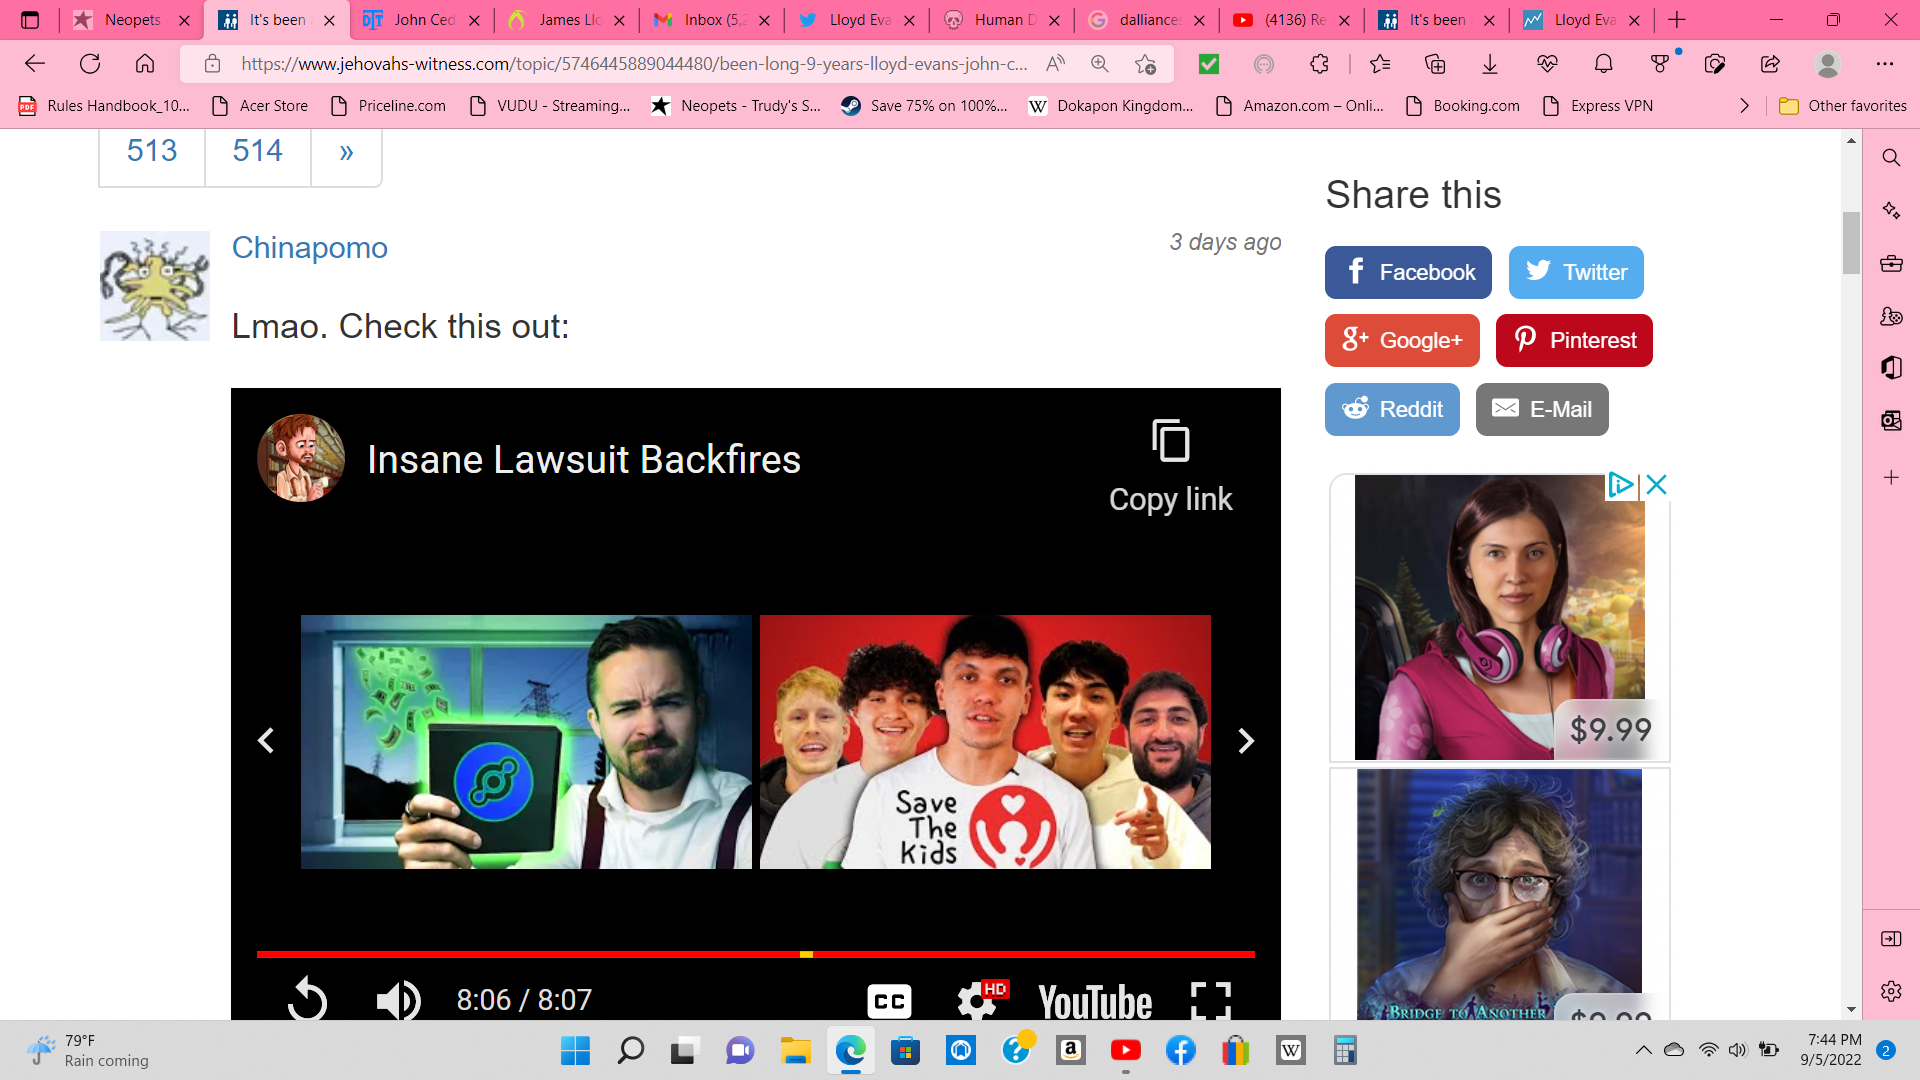Open File Explorer from taskbar

(796, 1051)
